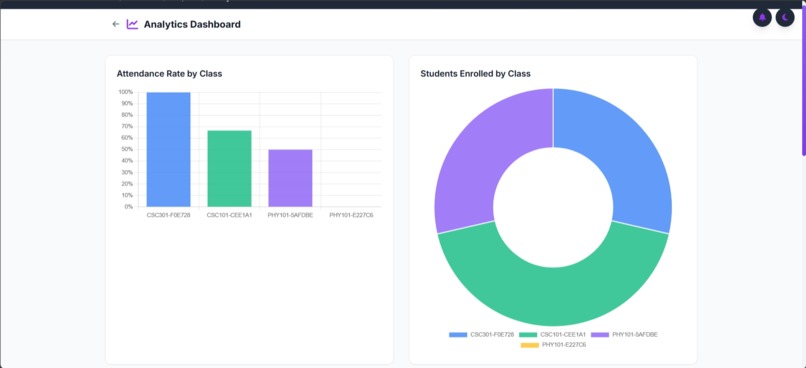The image size is (806, 368).
Task: Toggle CSC101-CEE1A1 green legend swatch
Action: (x=528, y=335)
